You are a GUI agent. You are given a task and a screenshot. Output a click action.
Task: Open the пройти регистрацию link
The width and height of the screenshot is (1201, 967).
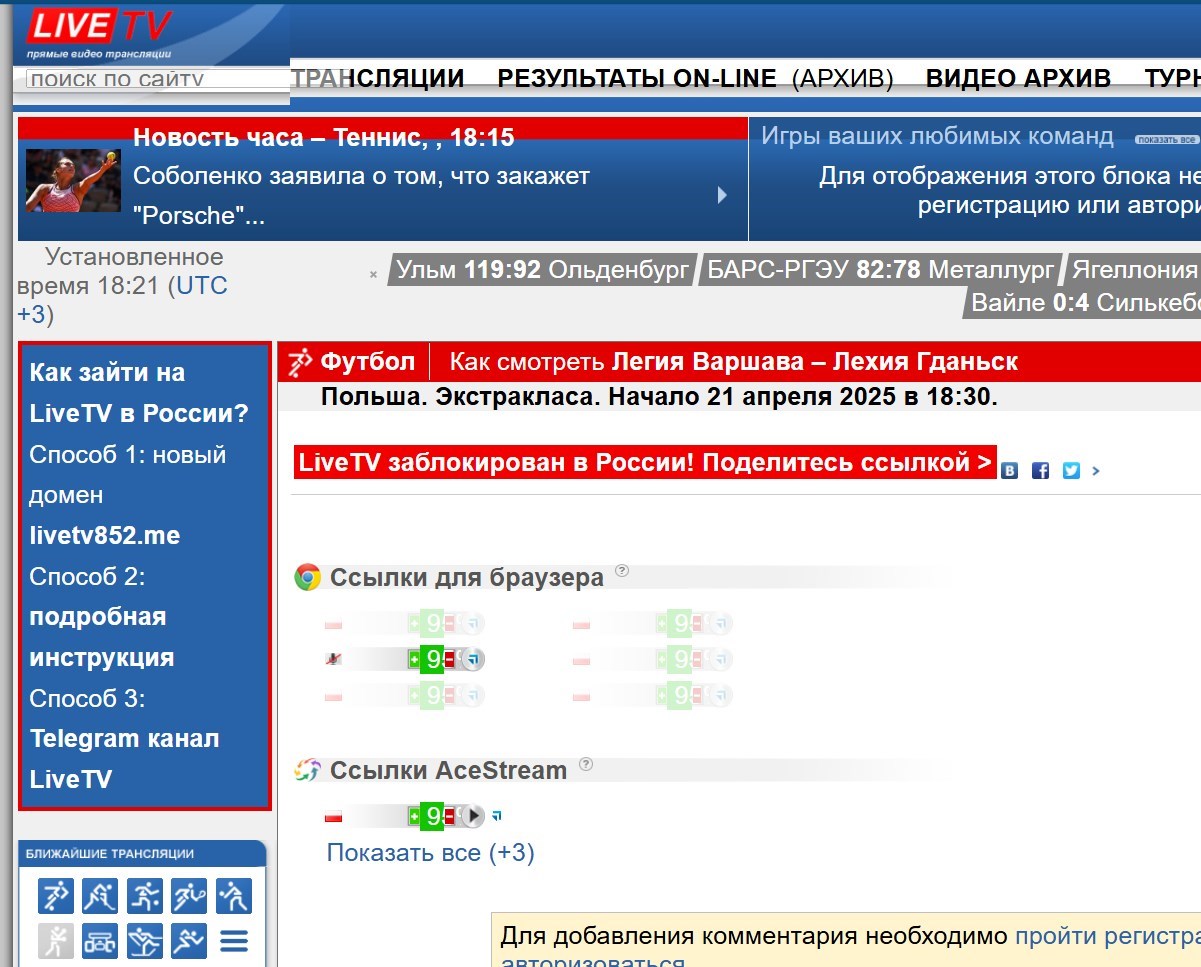tap(1107, 937)
